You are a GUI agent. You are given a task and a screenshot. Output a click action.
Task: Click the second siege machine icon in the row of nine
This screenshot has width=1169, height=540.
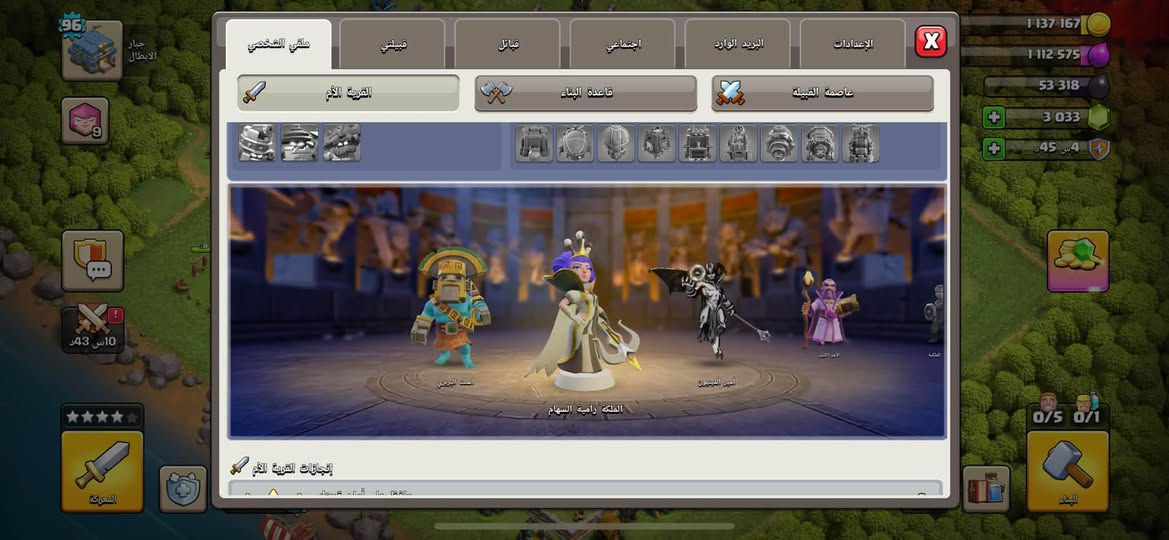tap(576, 143)
